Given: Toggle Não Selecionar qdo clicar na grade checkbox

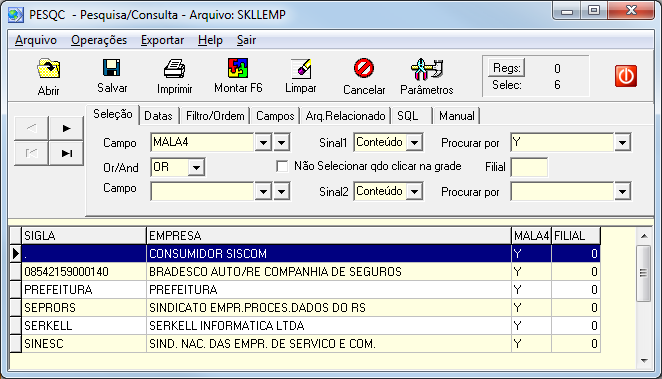Looking at the screenshot, I should [x=282, y=166].
